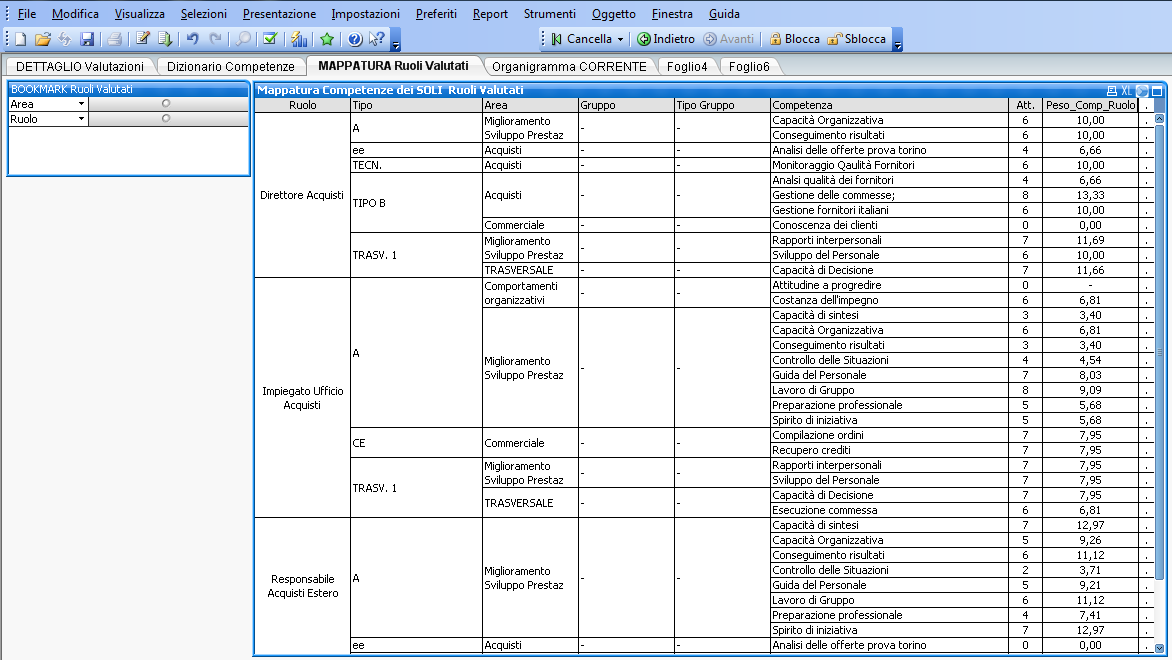Select the Organigramma CORRENTE sheet tab
The image size is (1172, 660).
pyautogui.click(x=570, y=67)
